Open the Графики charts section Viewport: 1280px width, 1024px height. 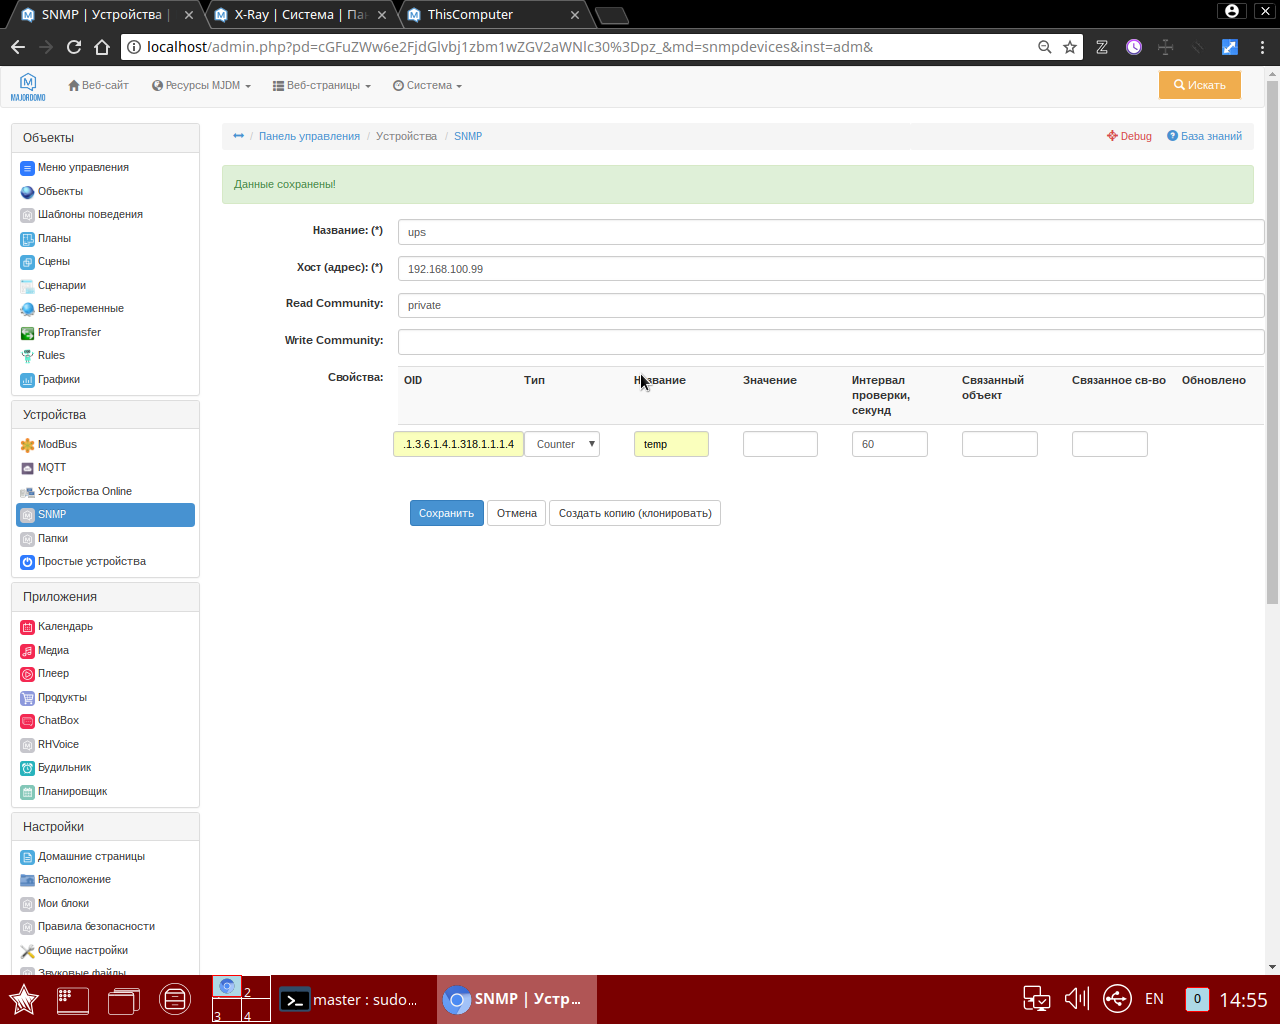(x=57, y=379)
